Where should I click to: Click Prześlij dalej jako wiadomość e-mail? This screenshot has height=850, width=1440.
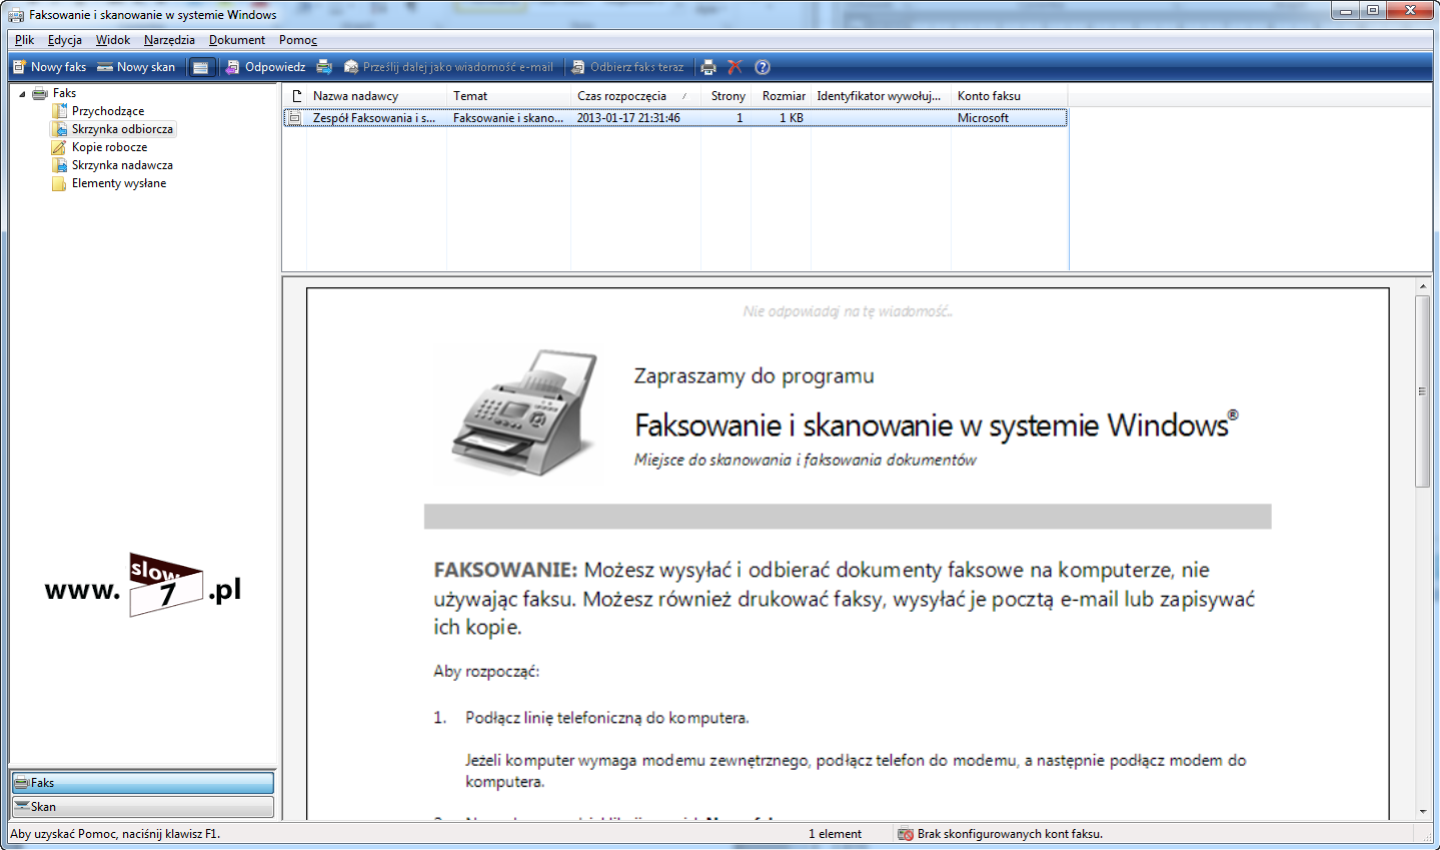pyautogui.click(x=448, y=67)
